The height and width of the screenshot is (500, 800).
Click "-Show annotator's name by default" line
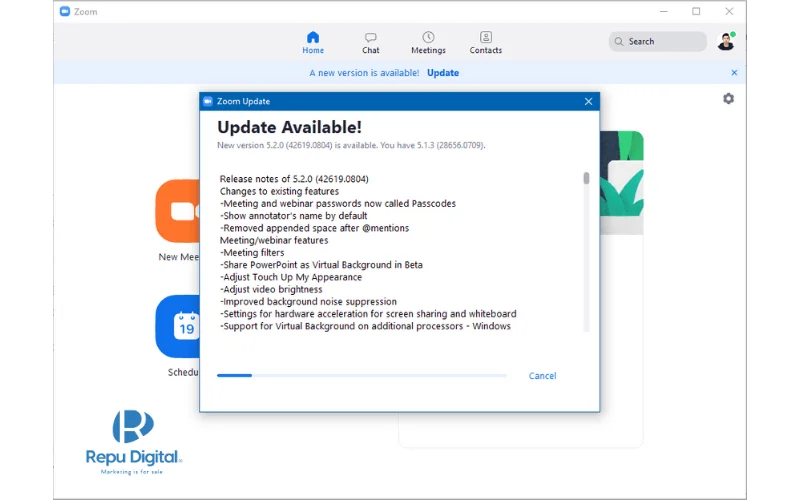point(293,216)
